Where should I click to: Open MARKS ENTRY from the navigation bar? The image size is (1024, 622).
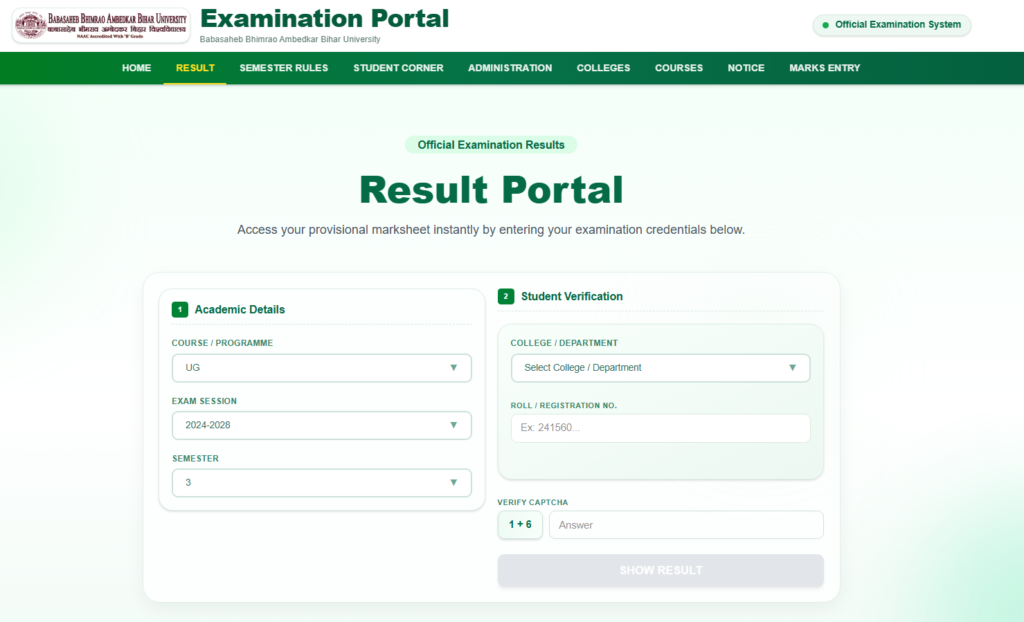click(825, 68)
